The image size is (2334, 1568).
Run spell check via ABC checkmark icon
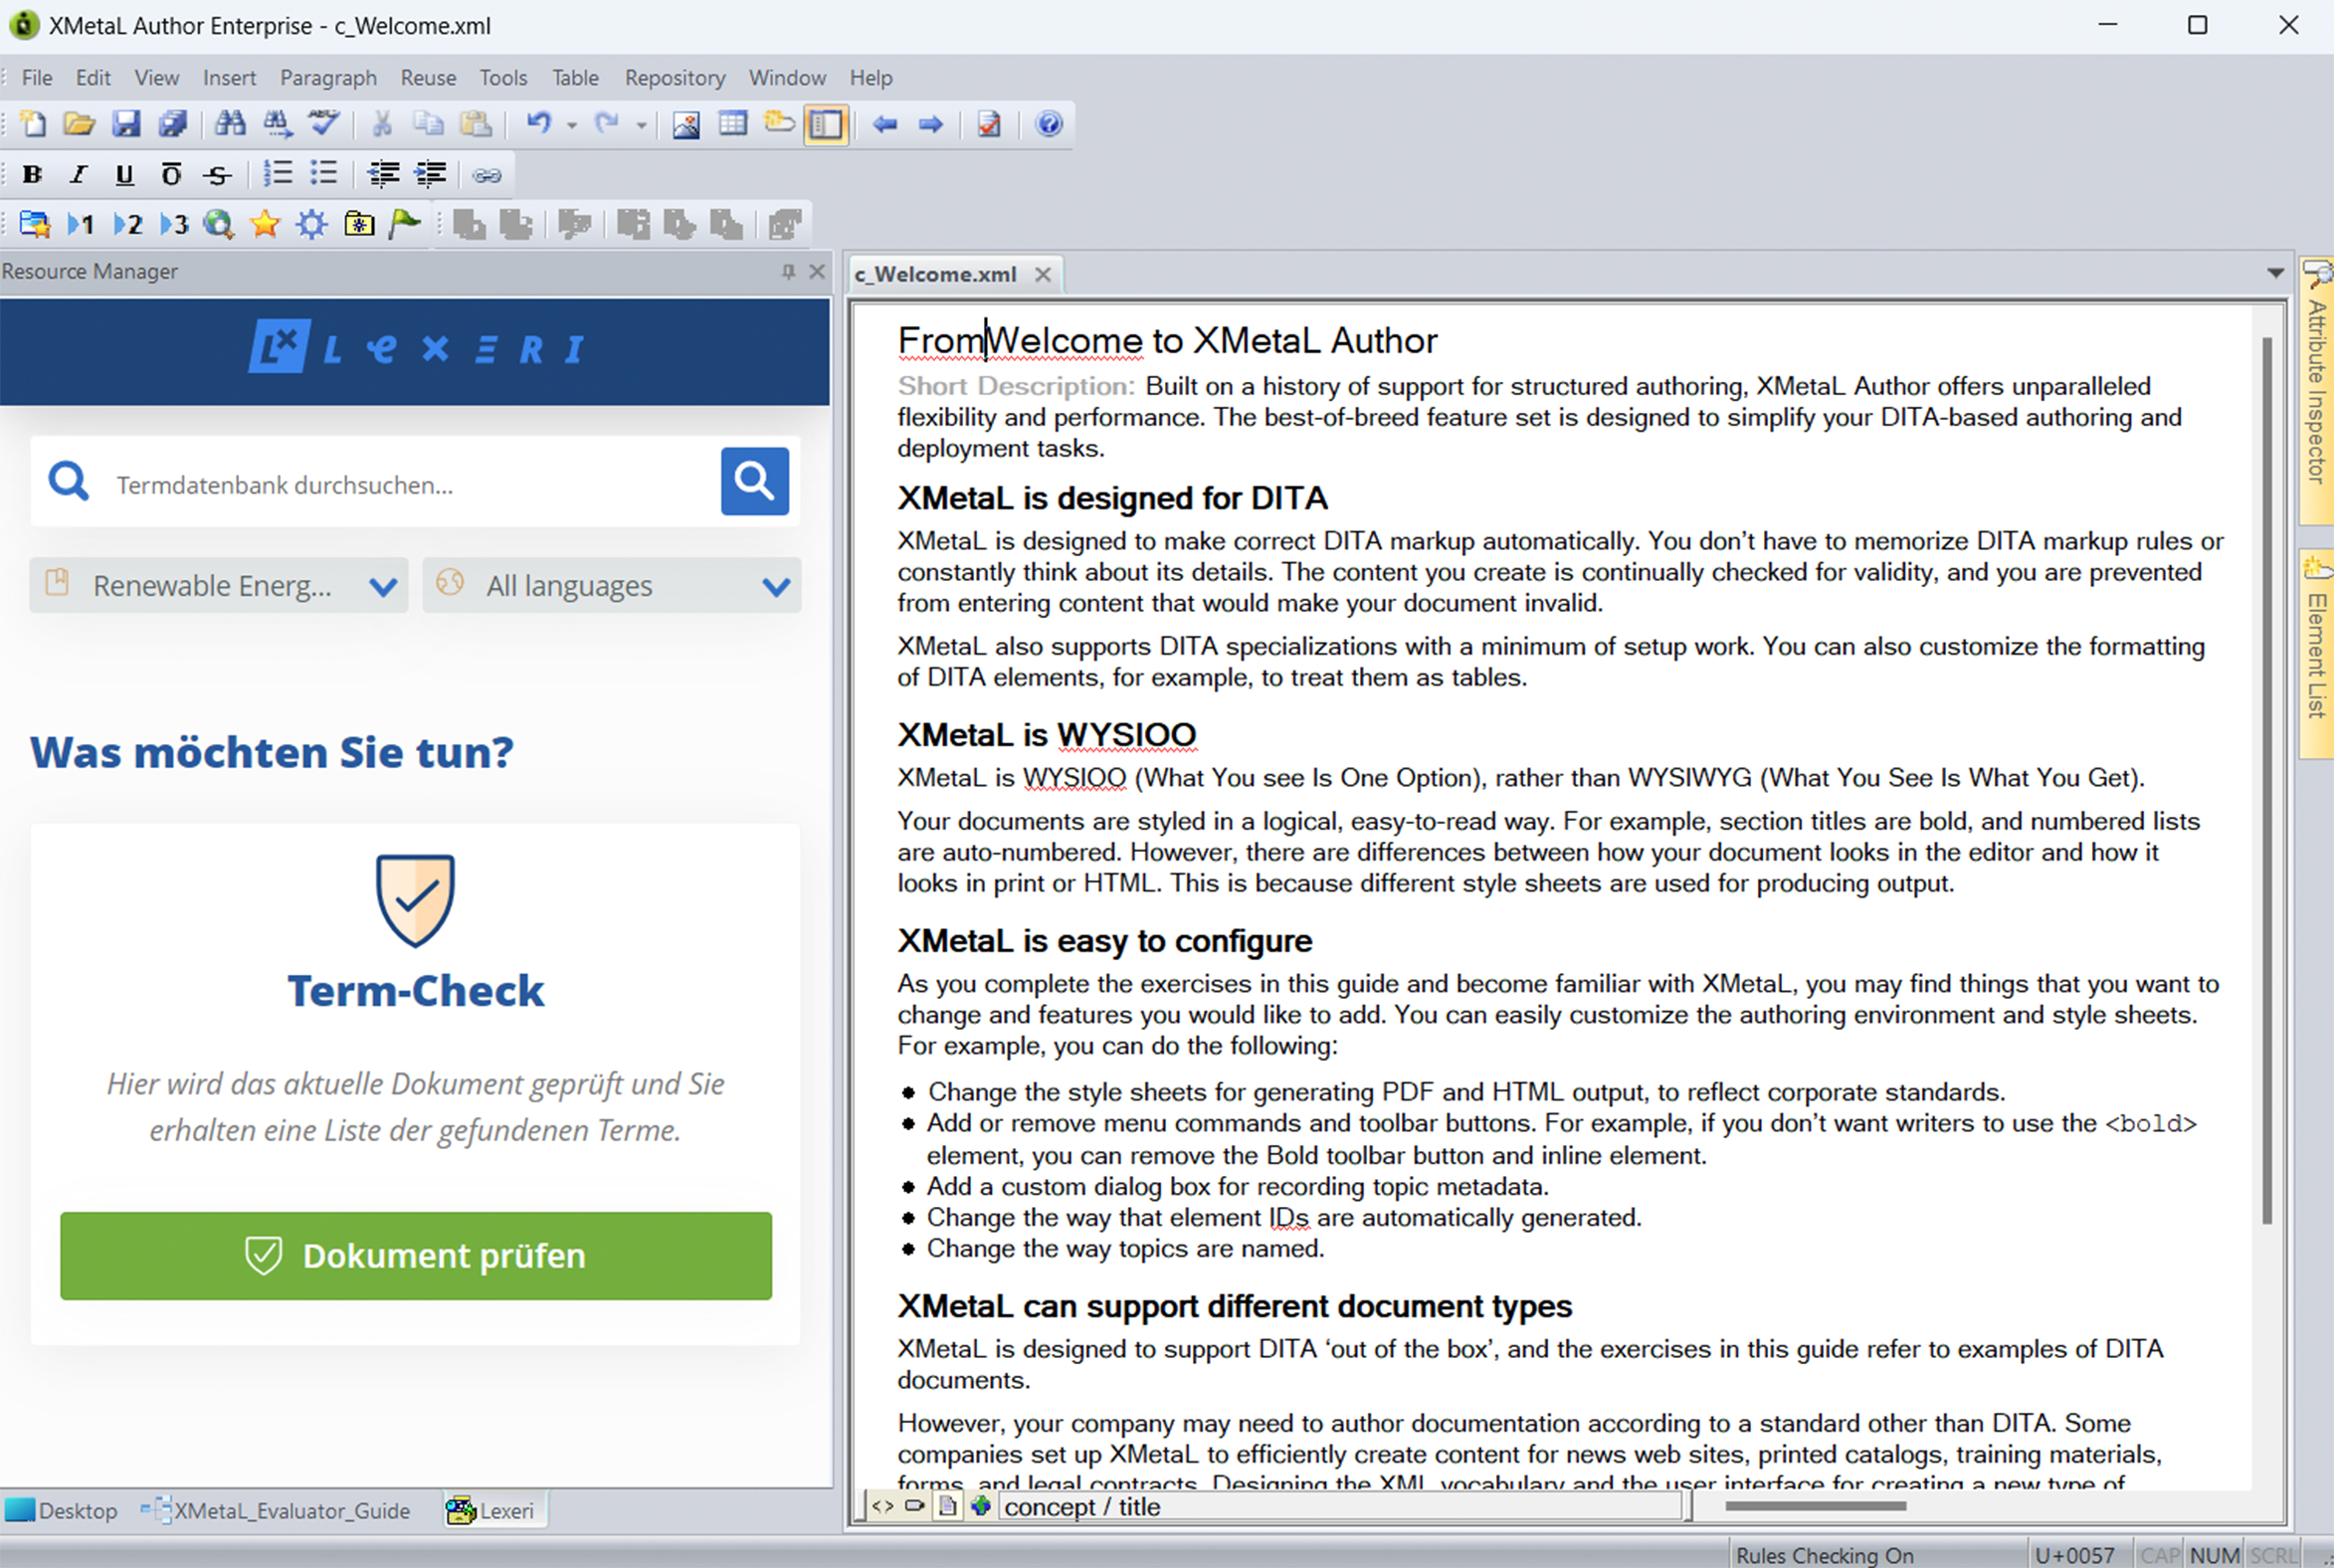tap(324, 124)
